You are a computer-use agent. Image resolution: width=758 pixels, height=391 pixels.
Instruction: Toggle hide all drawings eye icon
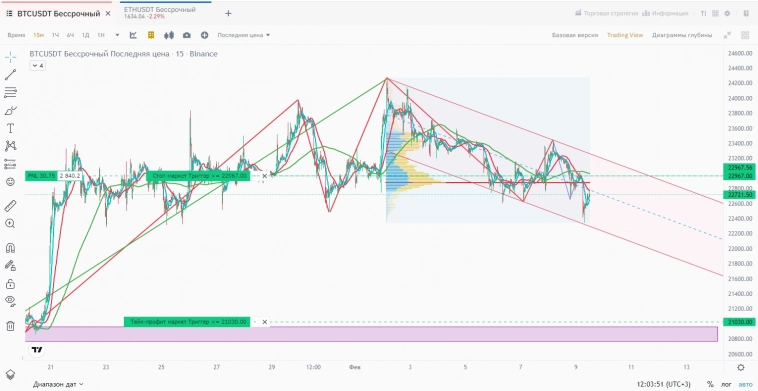10,301
